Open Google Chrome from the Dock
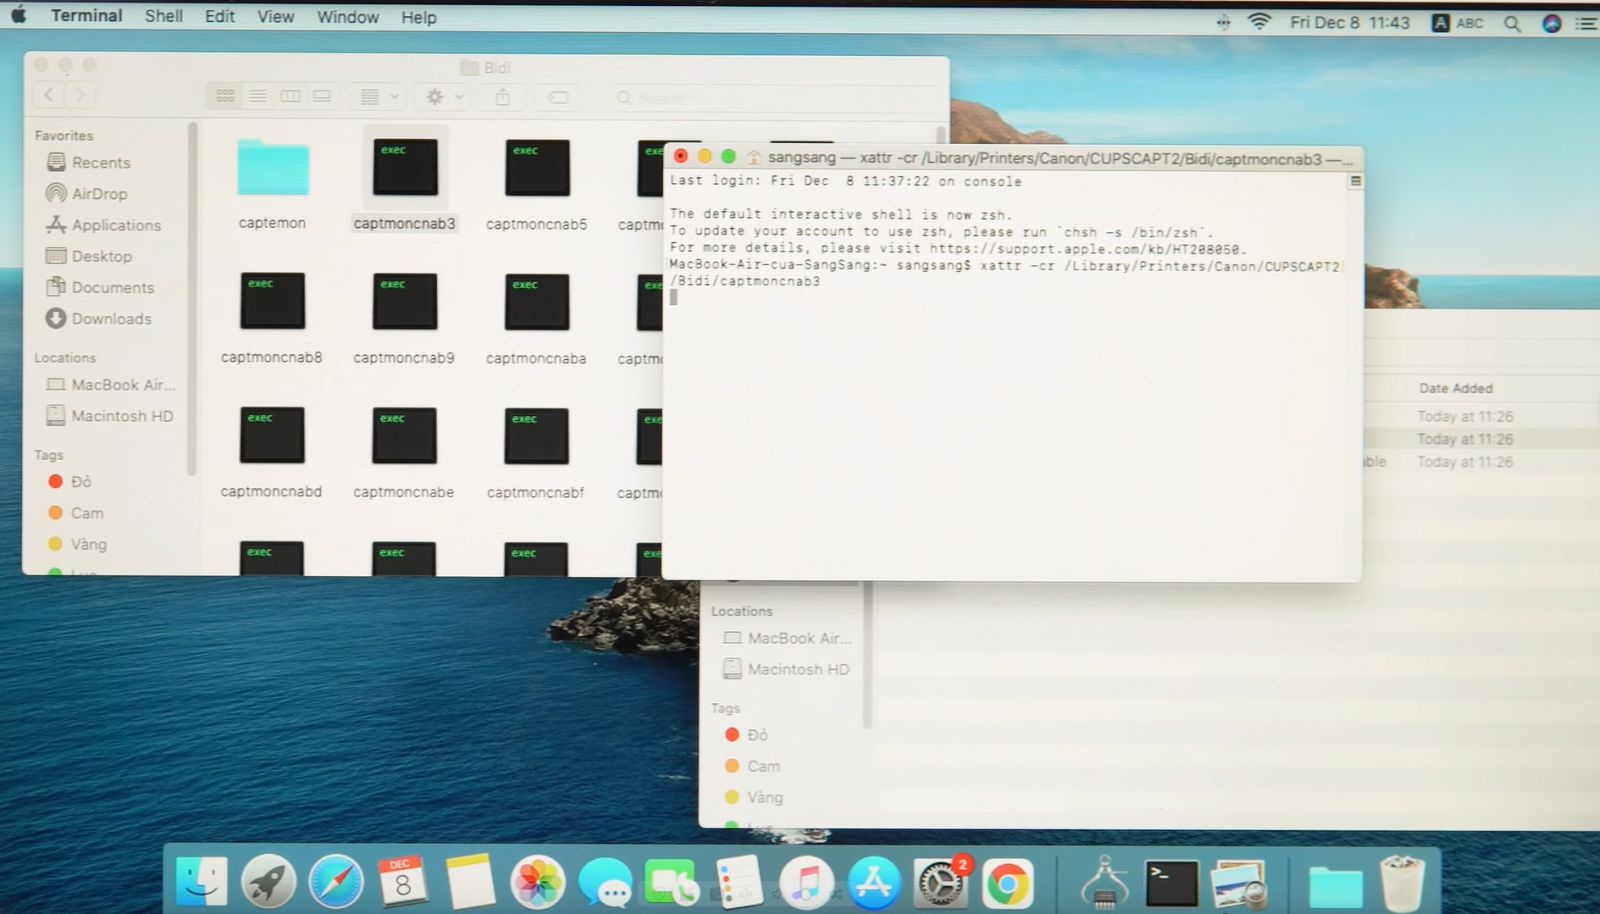This screenshot has height=914, width=1600. pos(1007,882)
